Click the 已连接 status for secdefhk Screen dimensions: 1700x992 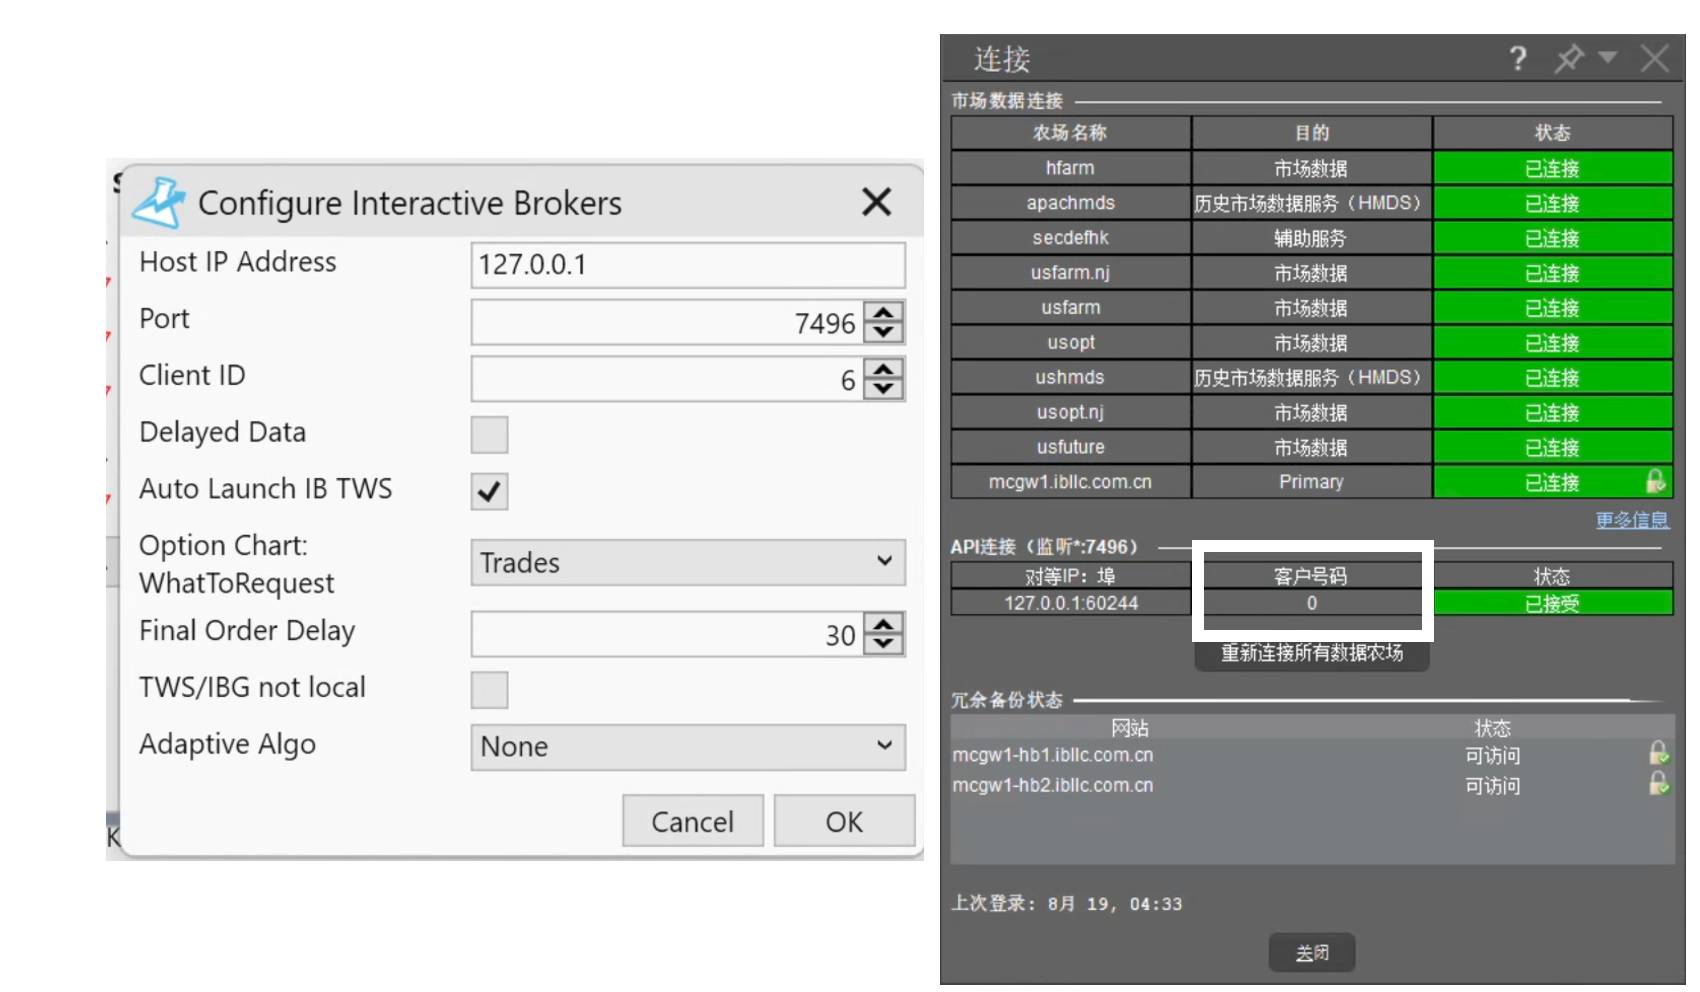[x=1553, y=238]
